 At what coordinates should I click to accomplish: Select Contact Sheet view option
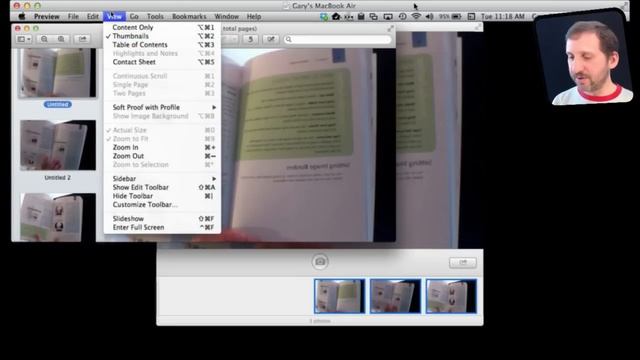(x=162, y=62)
